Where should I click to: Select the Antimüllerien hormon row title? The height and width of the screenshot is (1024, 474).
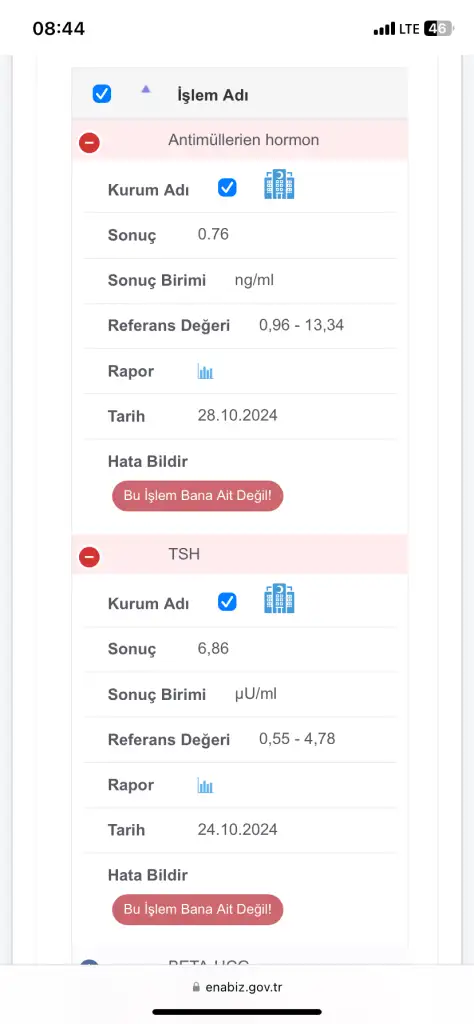point(244,140)
